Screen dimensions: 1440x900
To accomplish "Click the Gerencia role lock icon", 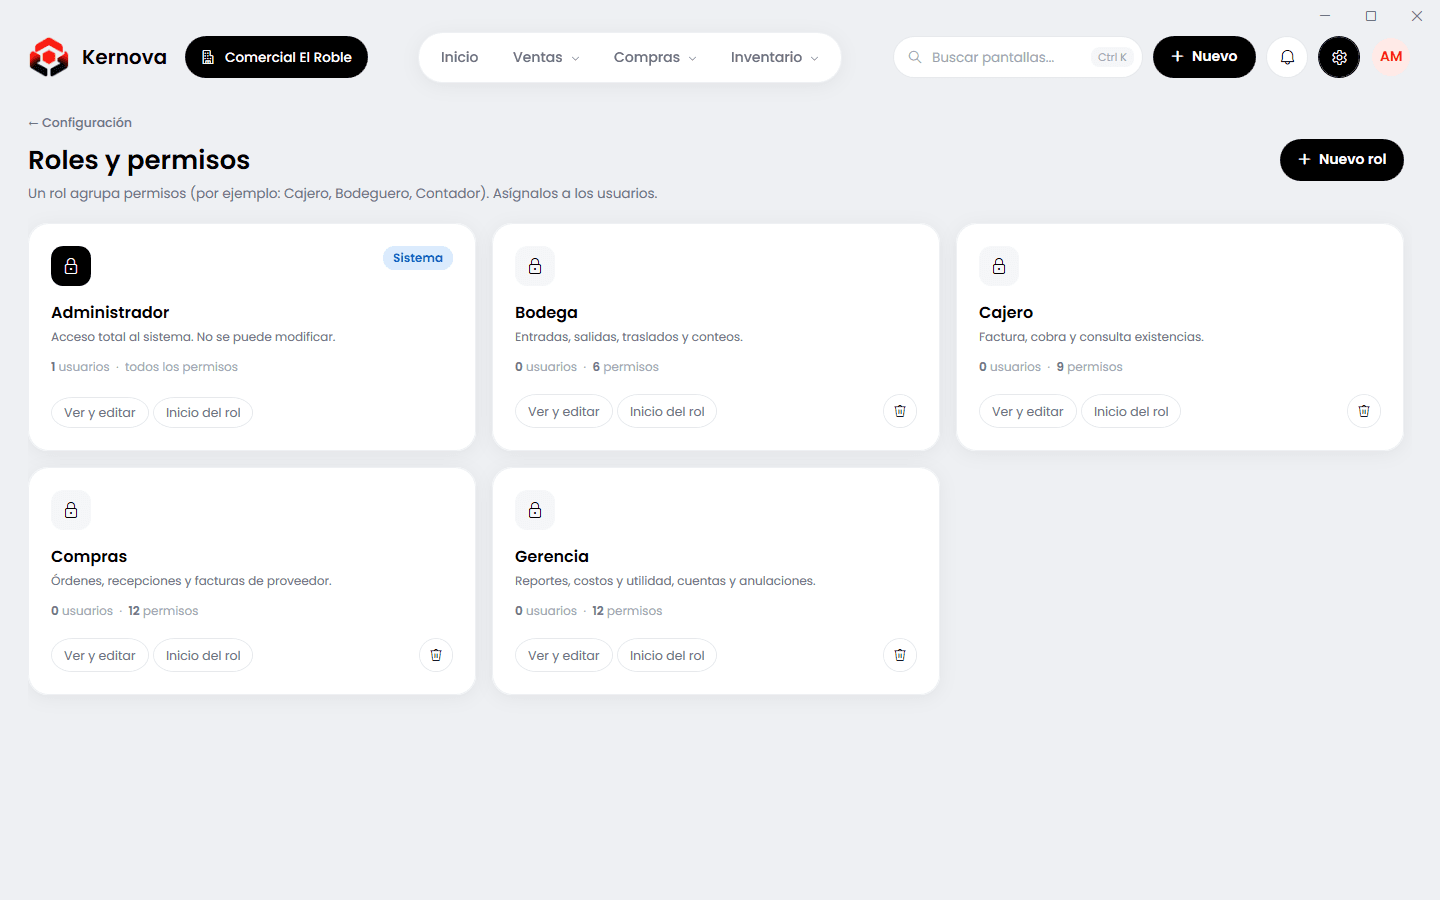I will pos(535,510).
